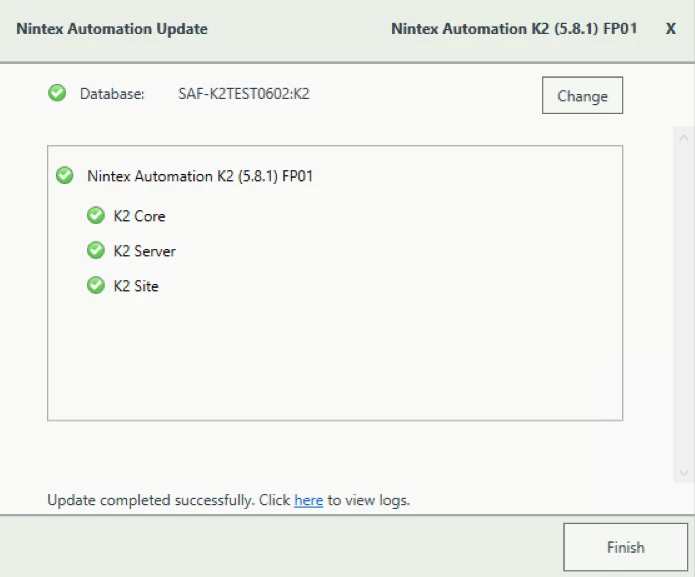The height and width of the screenshot is (577, 695).
Task: Click the green check icon for K2 Site
Action: click(96, 285)
